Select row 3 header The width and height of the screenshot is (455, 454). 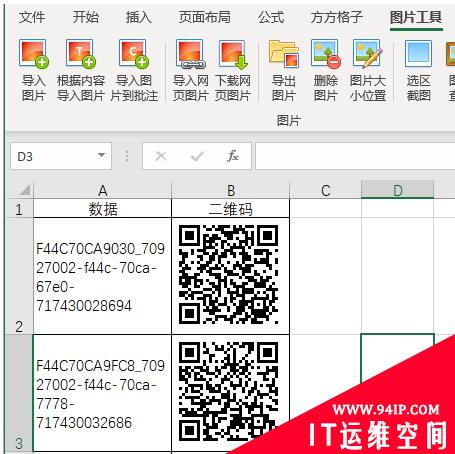19,393
